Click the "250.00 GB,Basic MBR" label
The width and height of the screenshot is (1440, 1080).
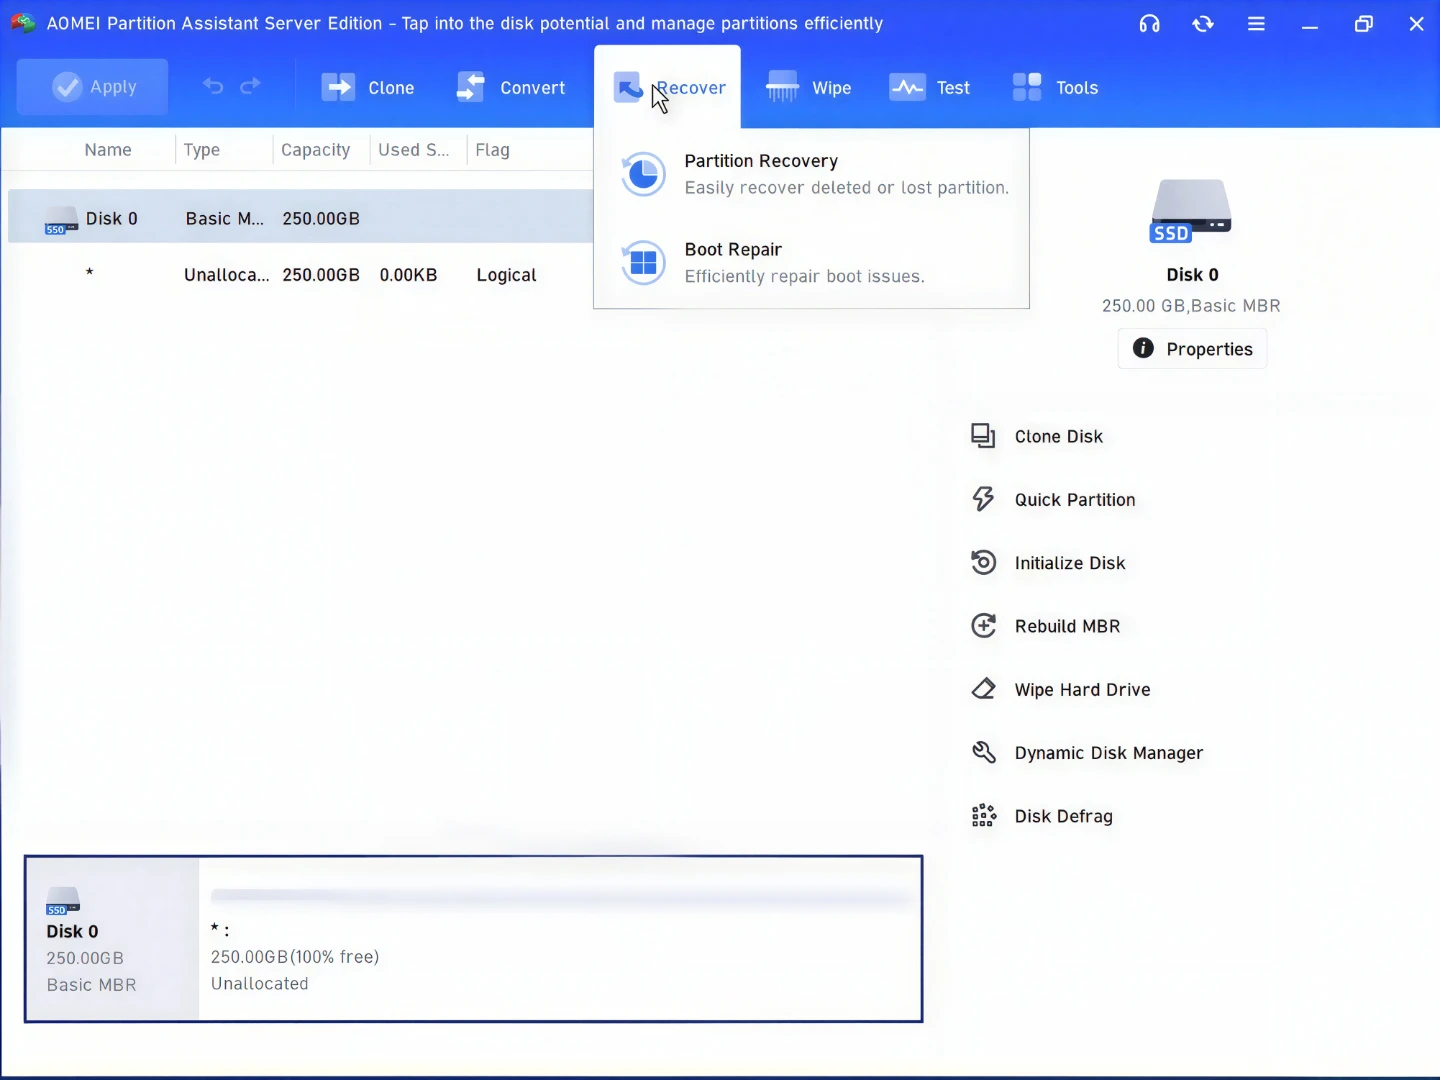click(1191, 306)
